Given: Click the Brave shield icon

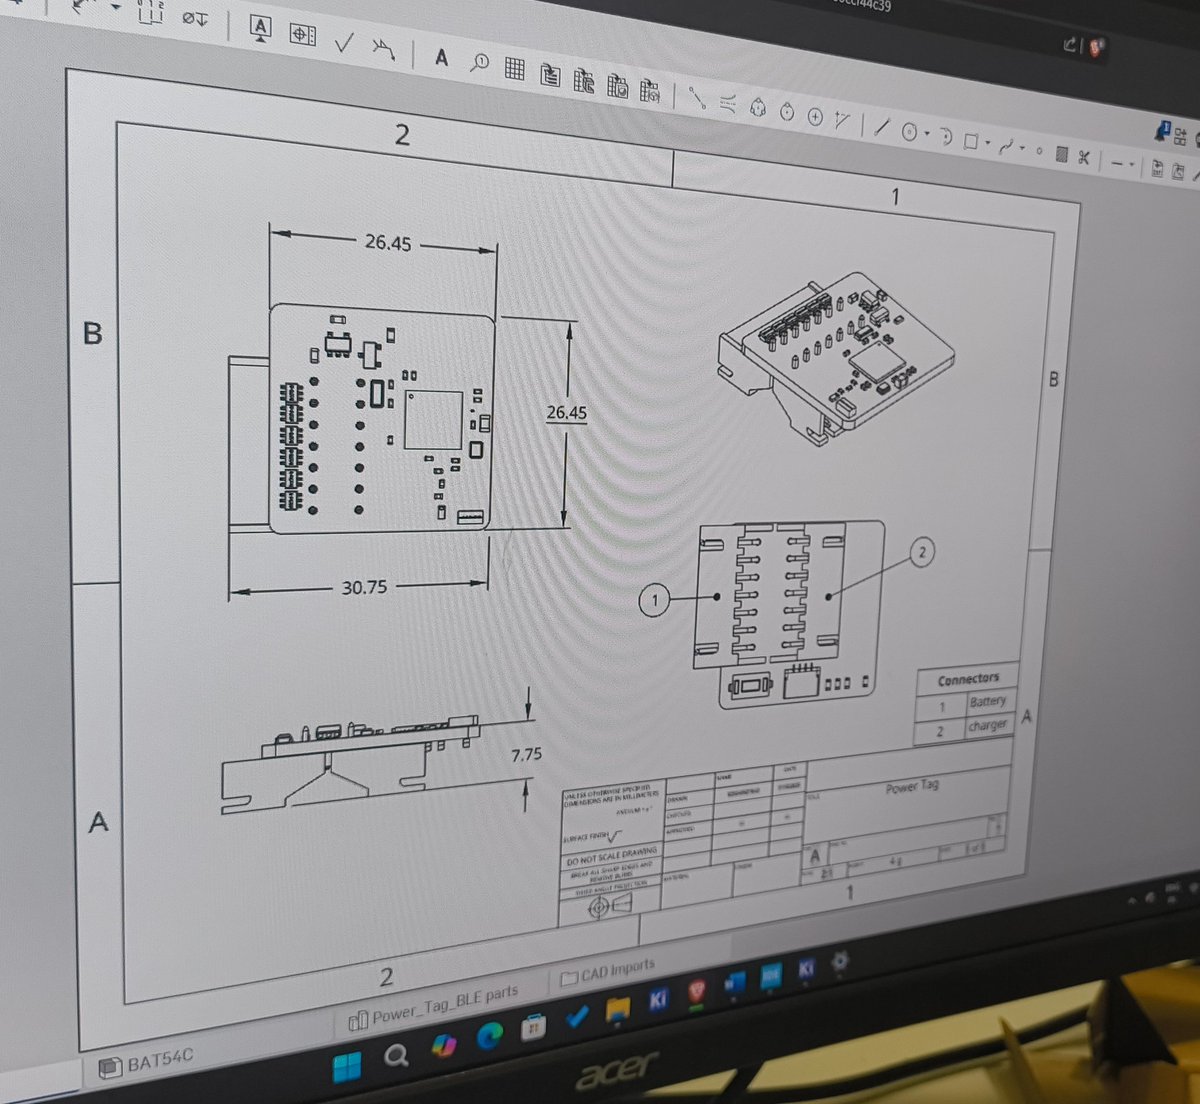Looking at the screenshot, I should coord(1095,48).
